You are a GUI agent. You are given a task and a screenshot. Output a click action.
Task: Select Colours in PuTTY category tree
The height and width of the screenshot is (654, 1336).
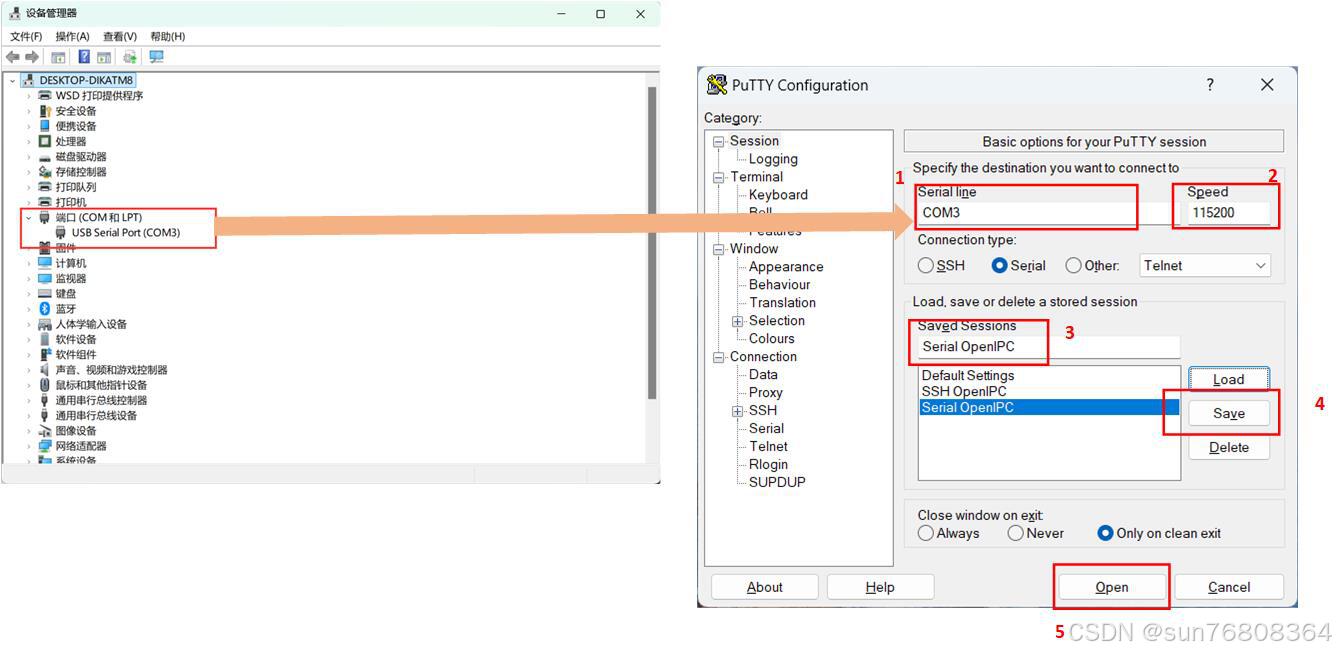(x=772, y=339)
